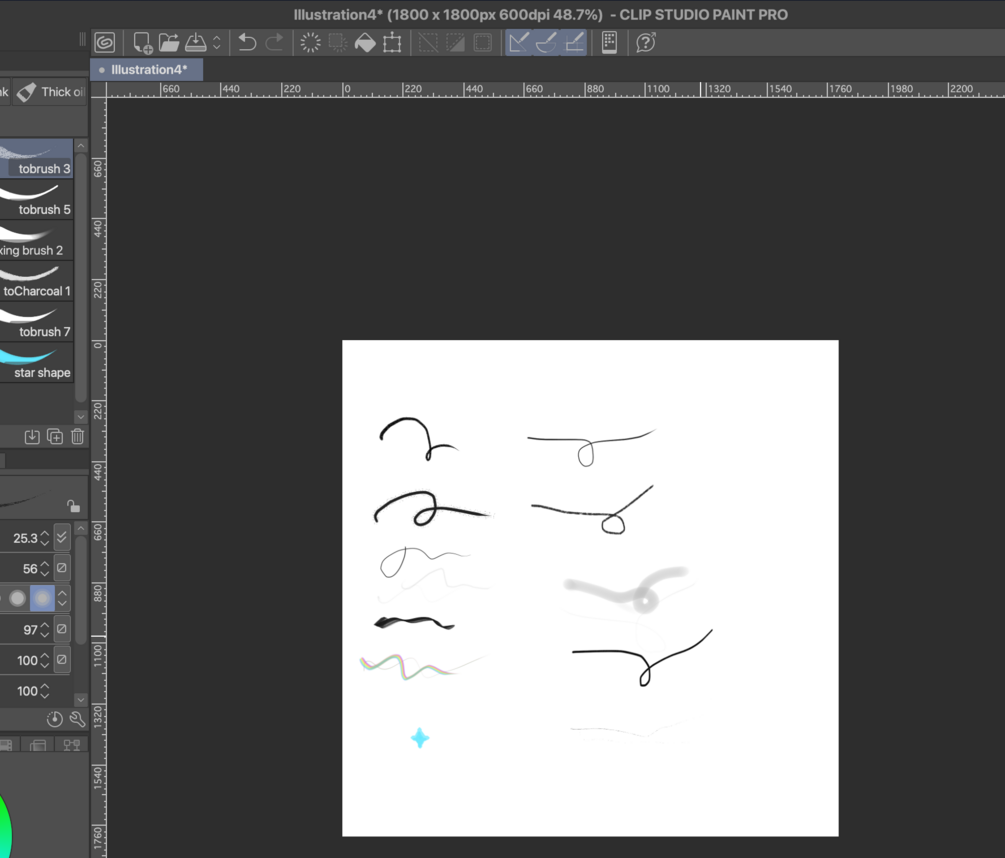Click the Delete sub tool trash icon
This screenshot has width=1005, height=858.
pyautogui.click(x=78, y=437)
